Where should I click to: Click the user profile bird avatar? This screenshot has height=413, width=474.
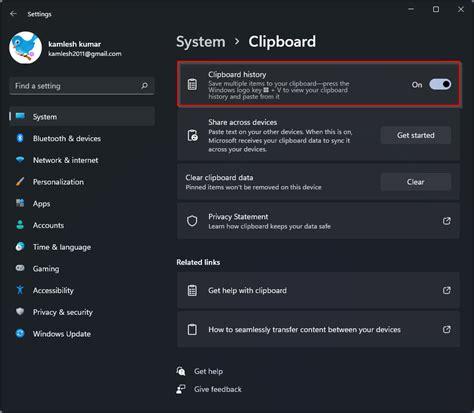pos(26,48)
